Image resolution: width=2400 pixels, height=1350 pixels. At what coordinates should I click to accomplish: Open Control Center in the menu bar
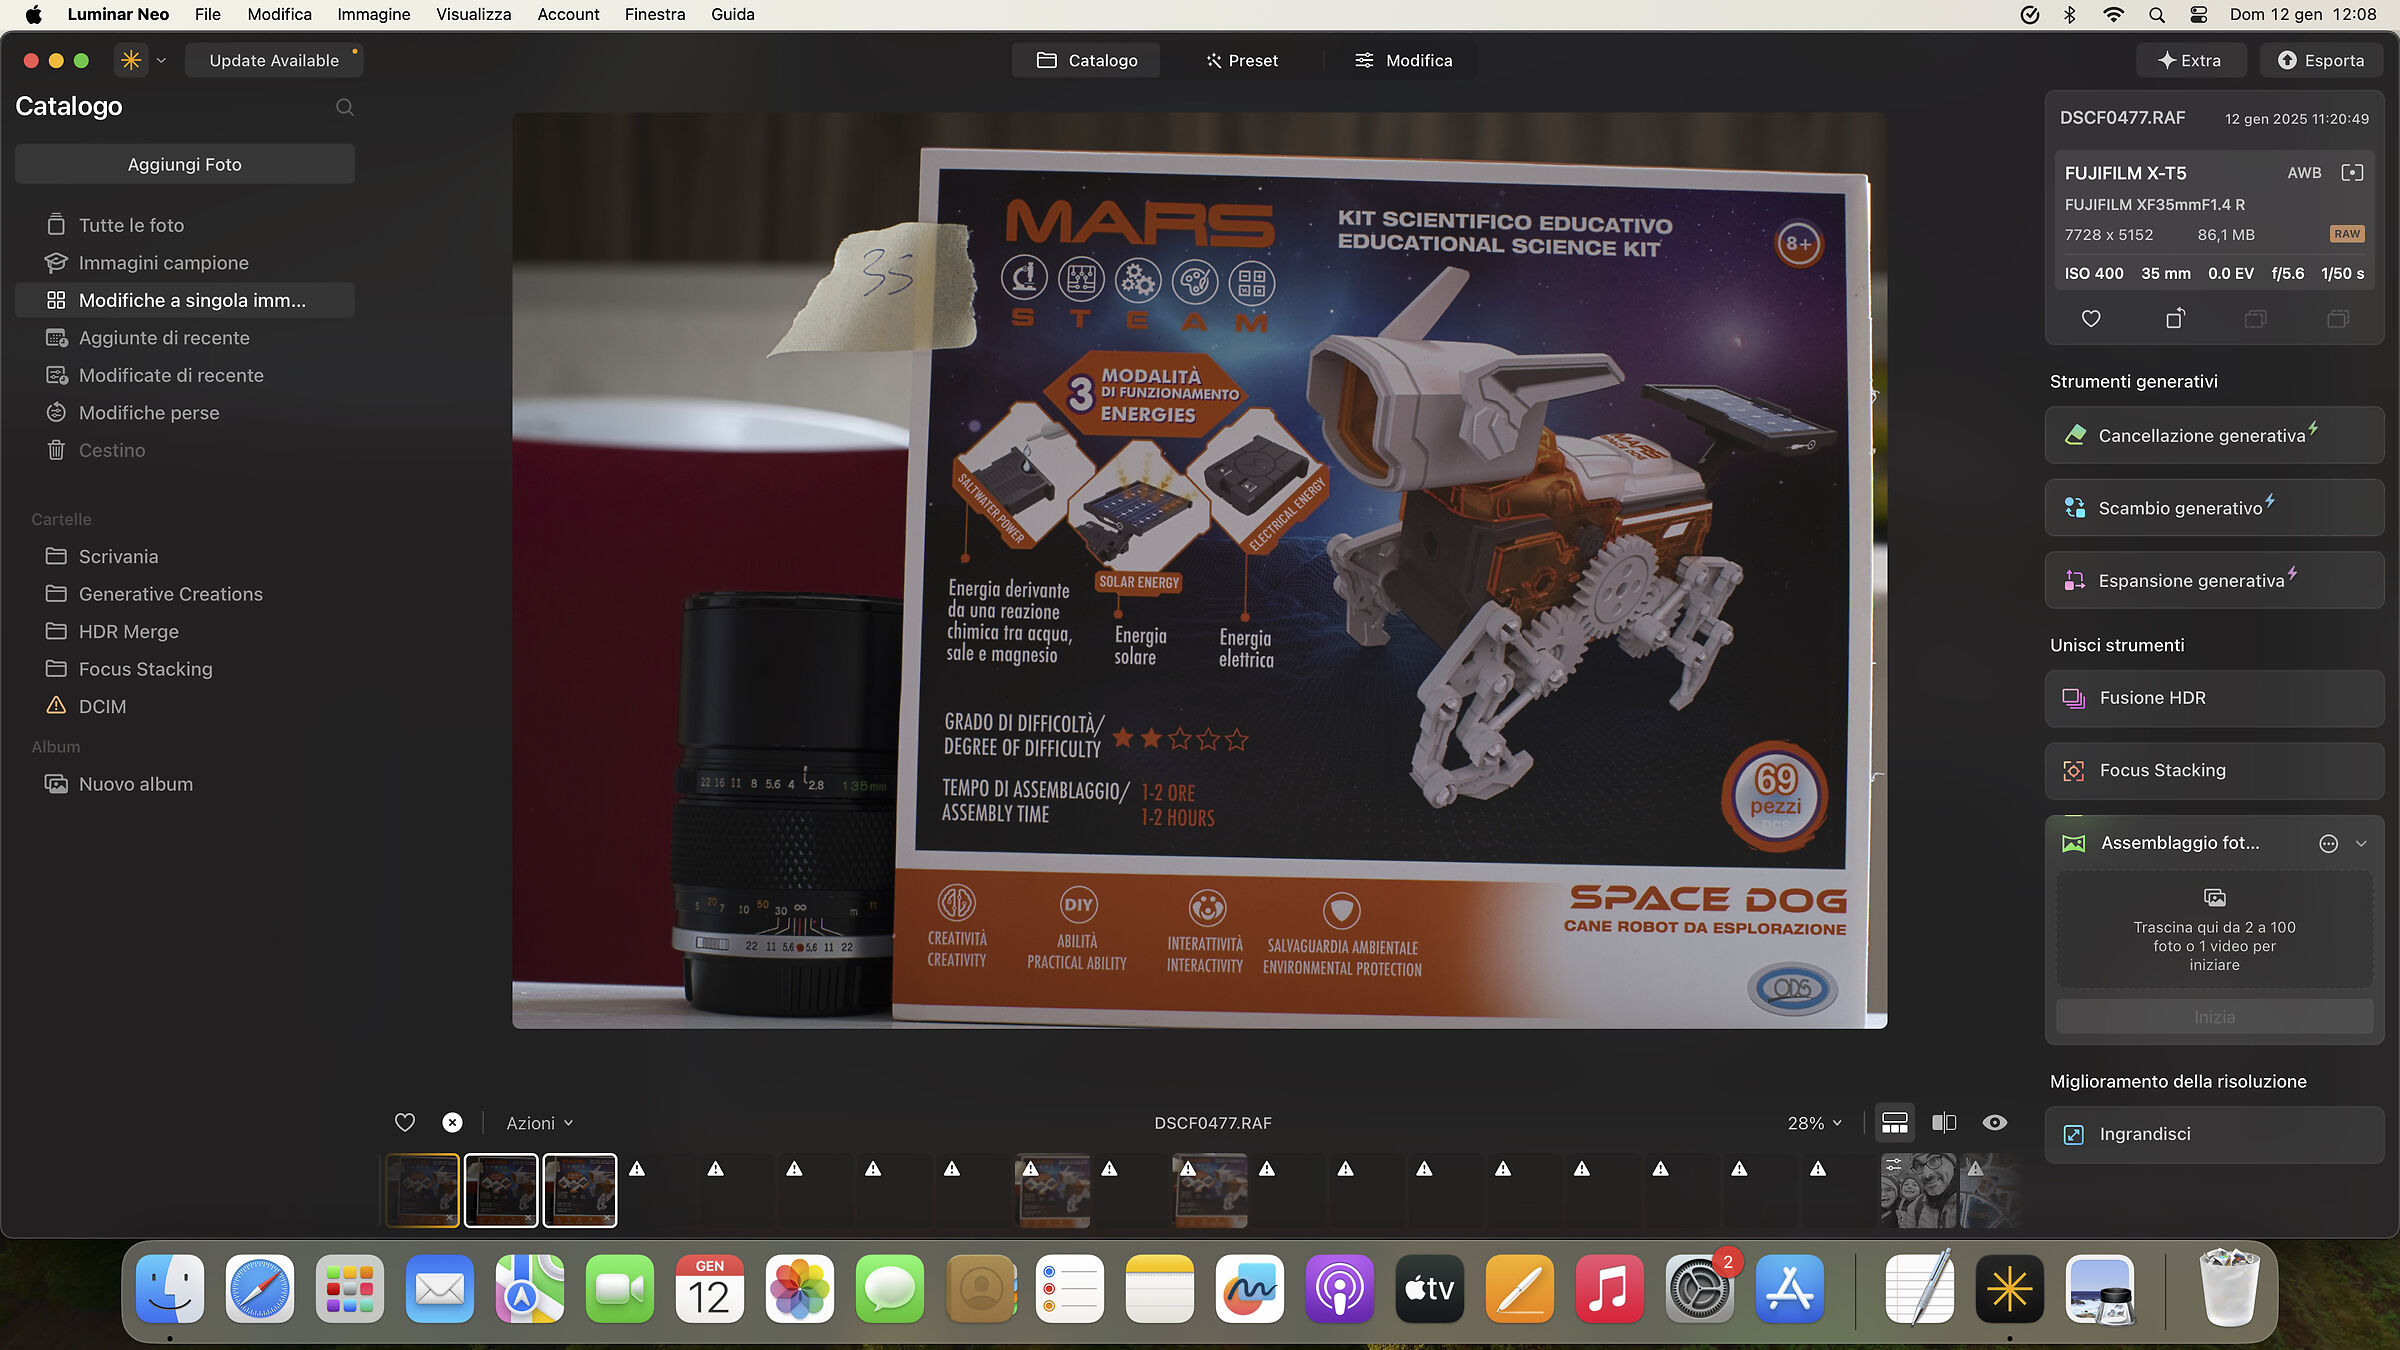click(2199, 15)
